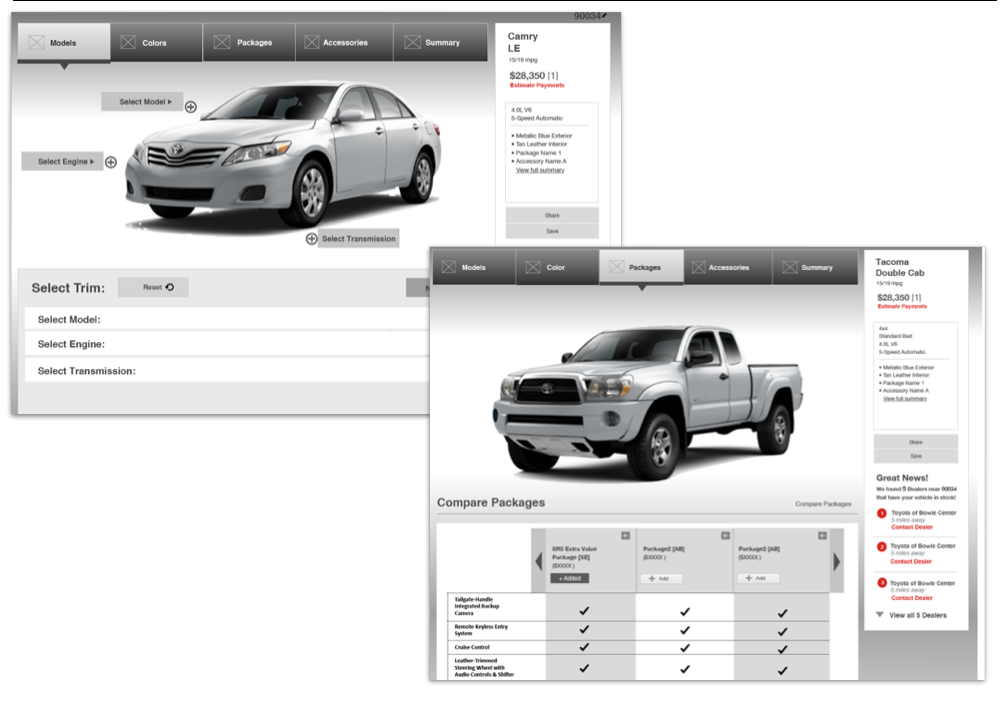Click dealer marker number 3
Image resolution: width=1004 pixels, height=702 pixels.
(x=882, y=583)
